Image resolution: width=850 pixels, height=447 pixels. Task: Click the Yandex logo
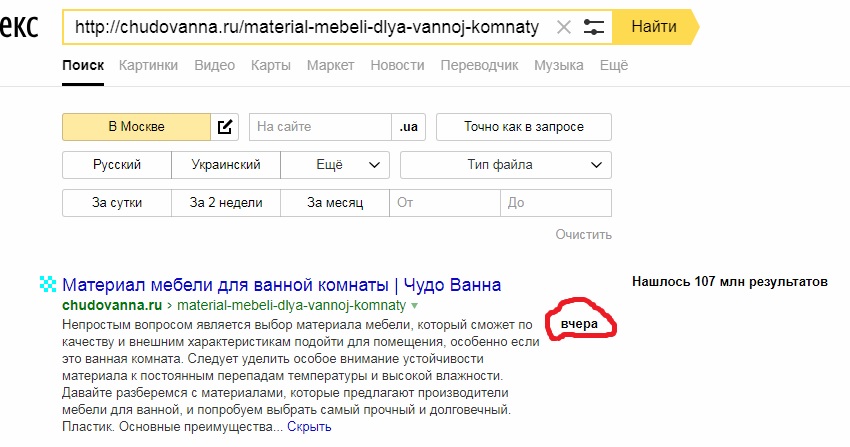(19, 27)
